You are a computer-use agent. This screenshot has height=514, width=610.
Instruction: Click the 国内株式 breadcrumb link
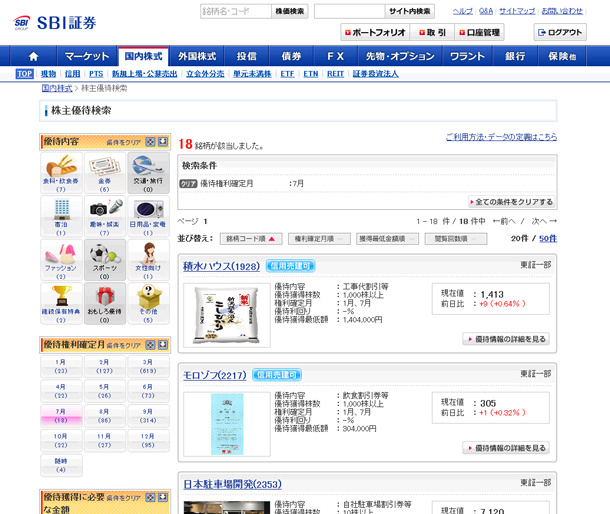[57, 88]
